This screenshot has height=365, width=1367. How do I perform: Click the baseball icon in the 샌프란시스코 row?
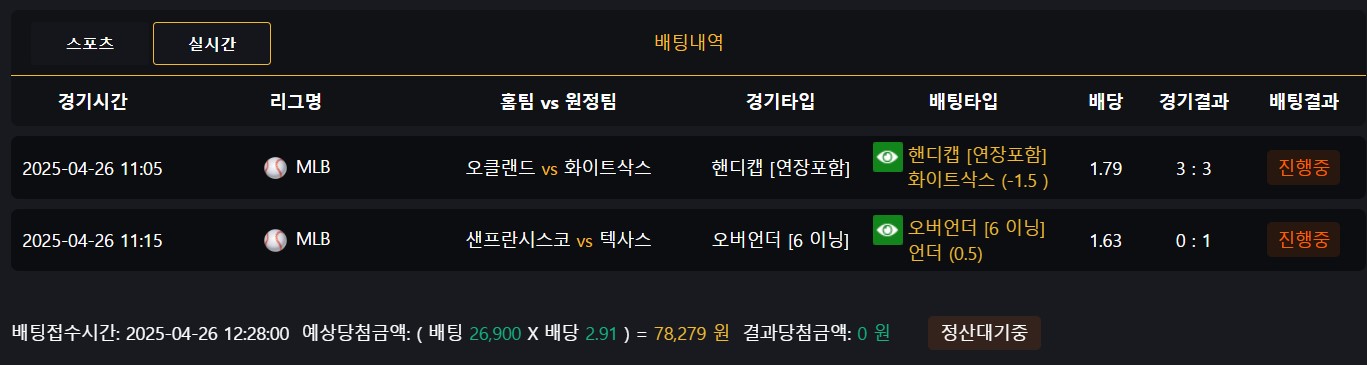pos(275,240)
